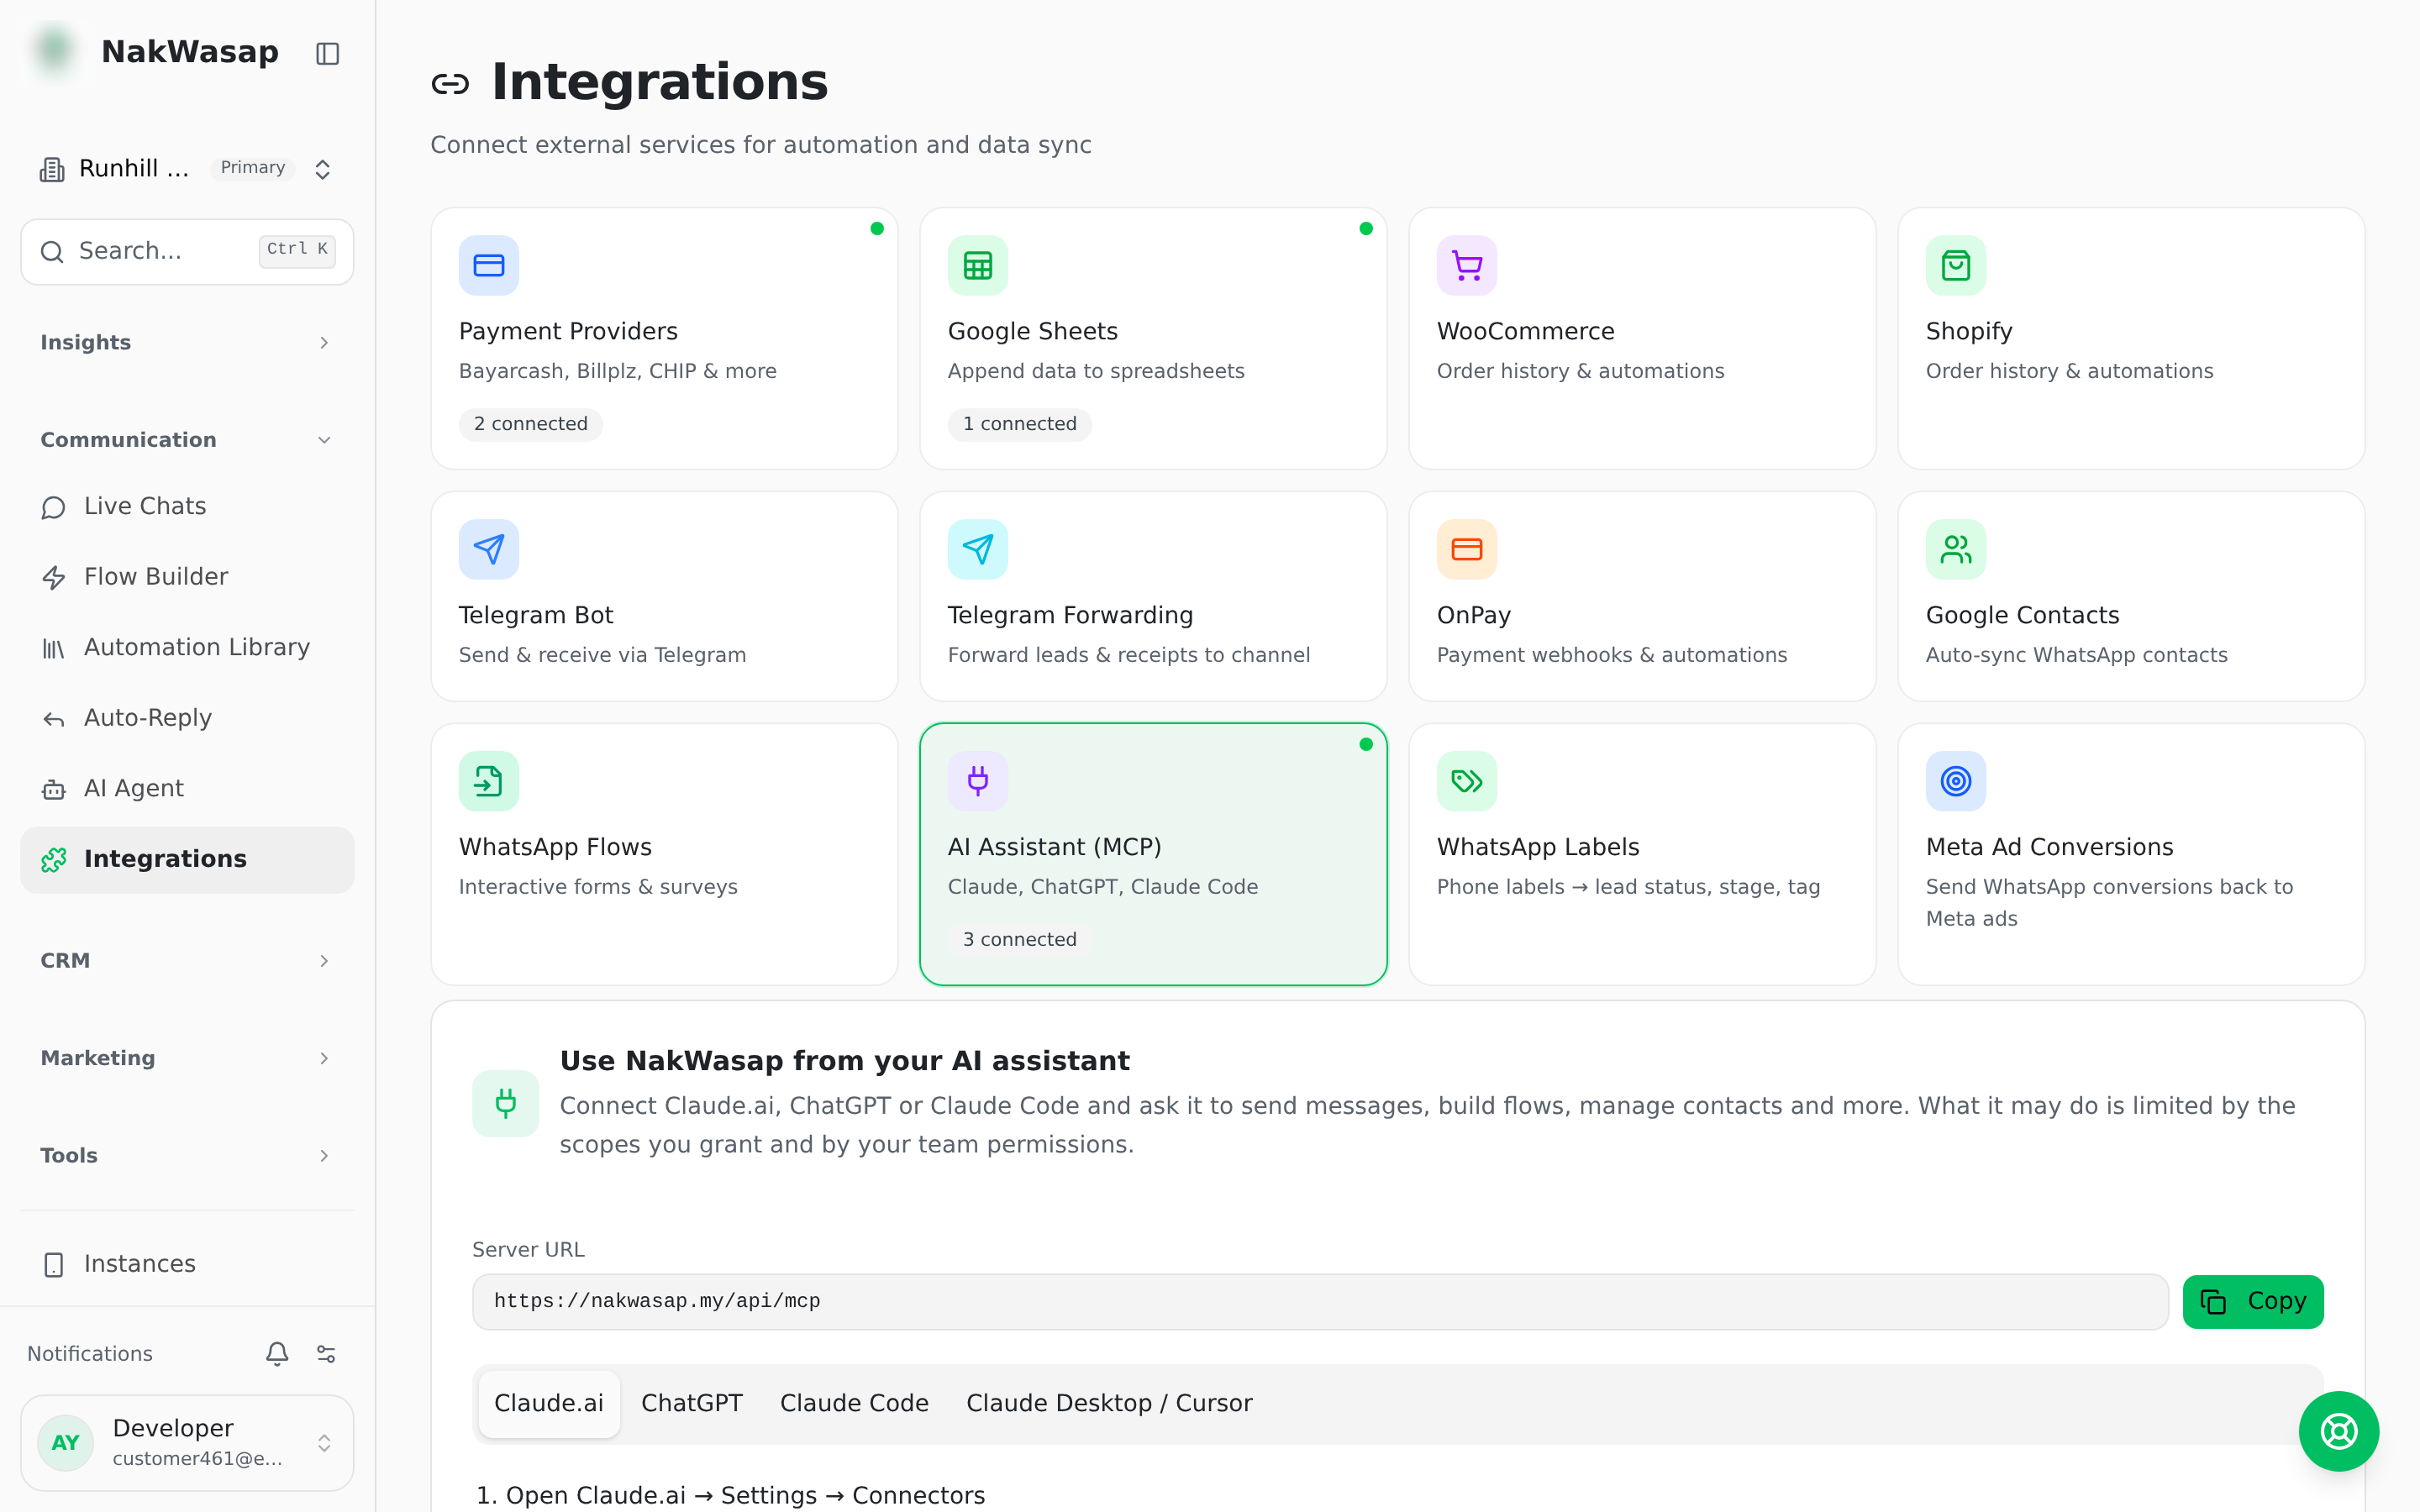Viewport: 2420px width, 1512px height.
Task: Open the help lifebuoy floating button
Action: click(2338, 1431)
